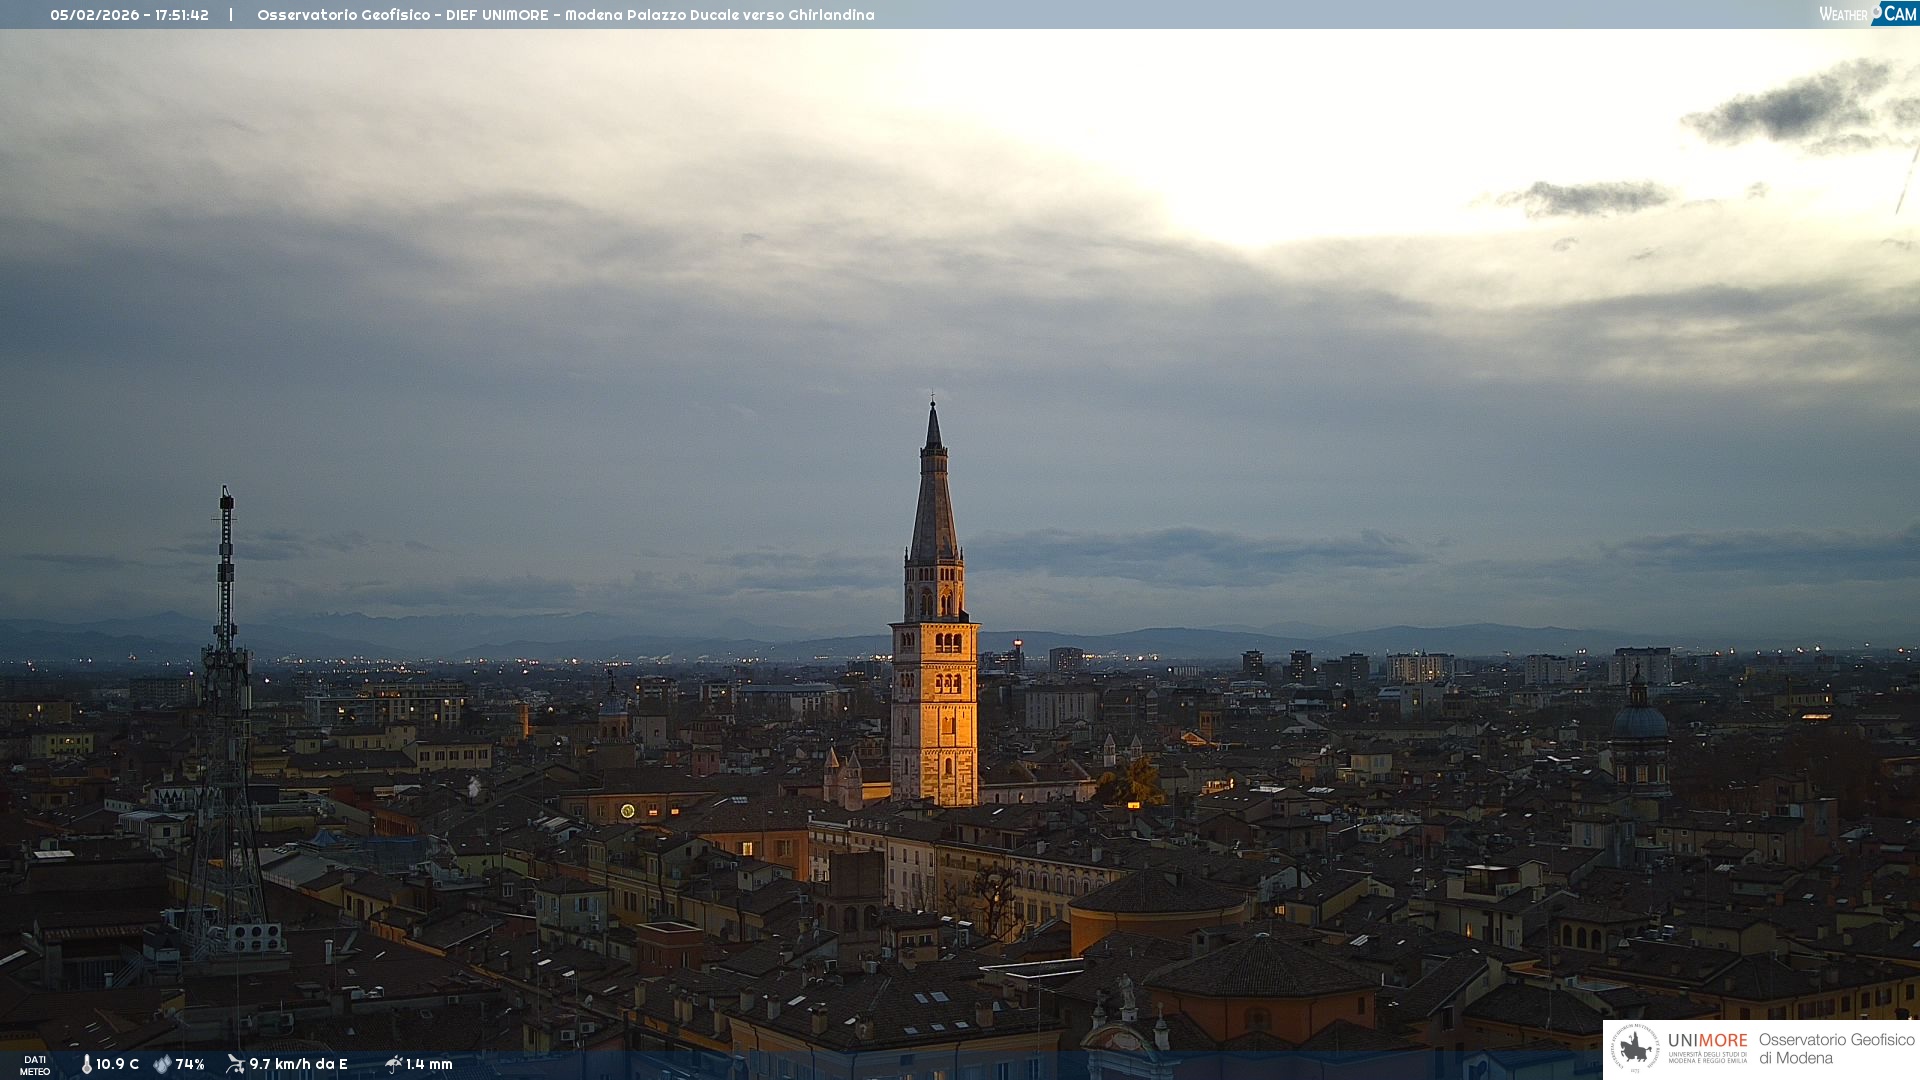Click the 10.9 C temperature reading

(x=118, y=1064)
